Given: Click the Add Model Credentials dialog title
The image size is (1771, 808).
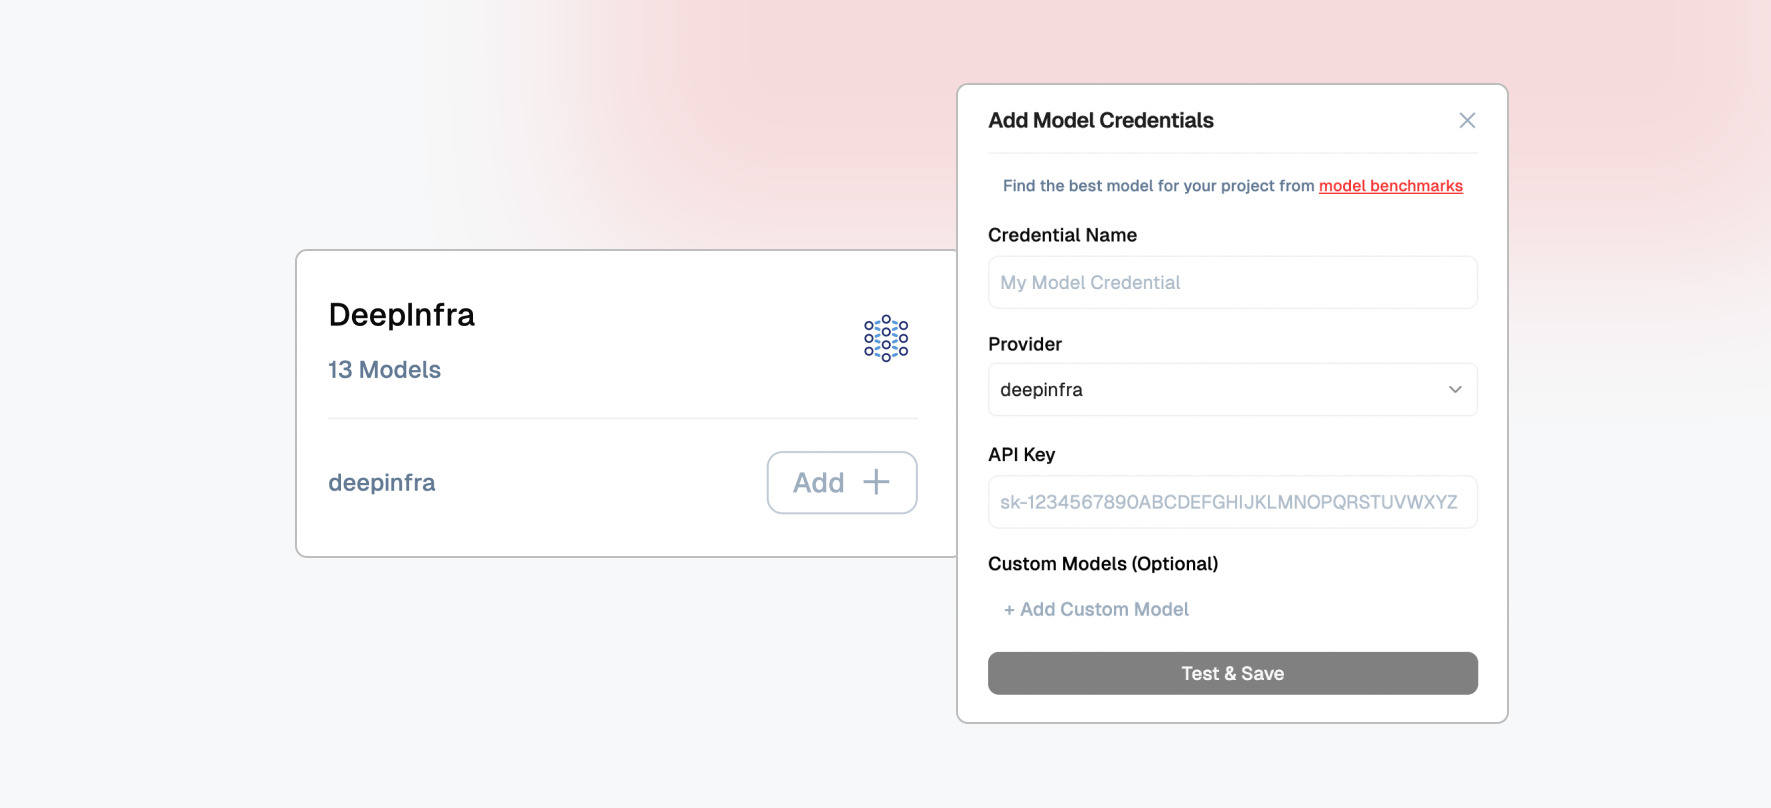Looking at the screenshot, I should coord(1101,120).
